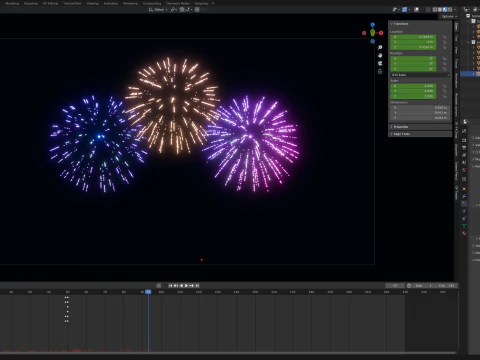The image size is (480, 360).
Task: Click the Scale X value field
Action: 413,86
